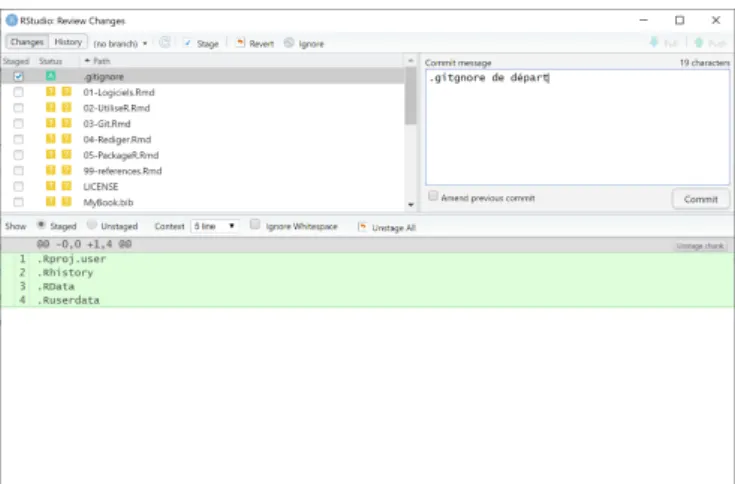The image size is (735, 484).
Task: Toggle the Ignore Whitespace checkbox
Action: pyautogui.click(x=255, y=224)
